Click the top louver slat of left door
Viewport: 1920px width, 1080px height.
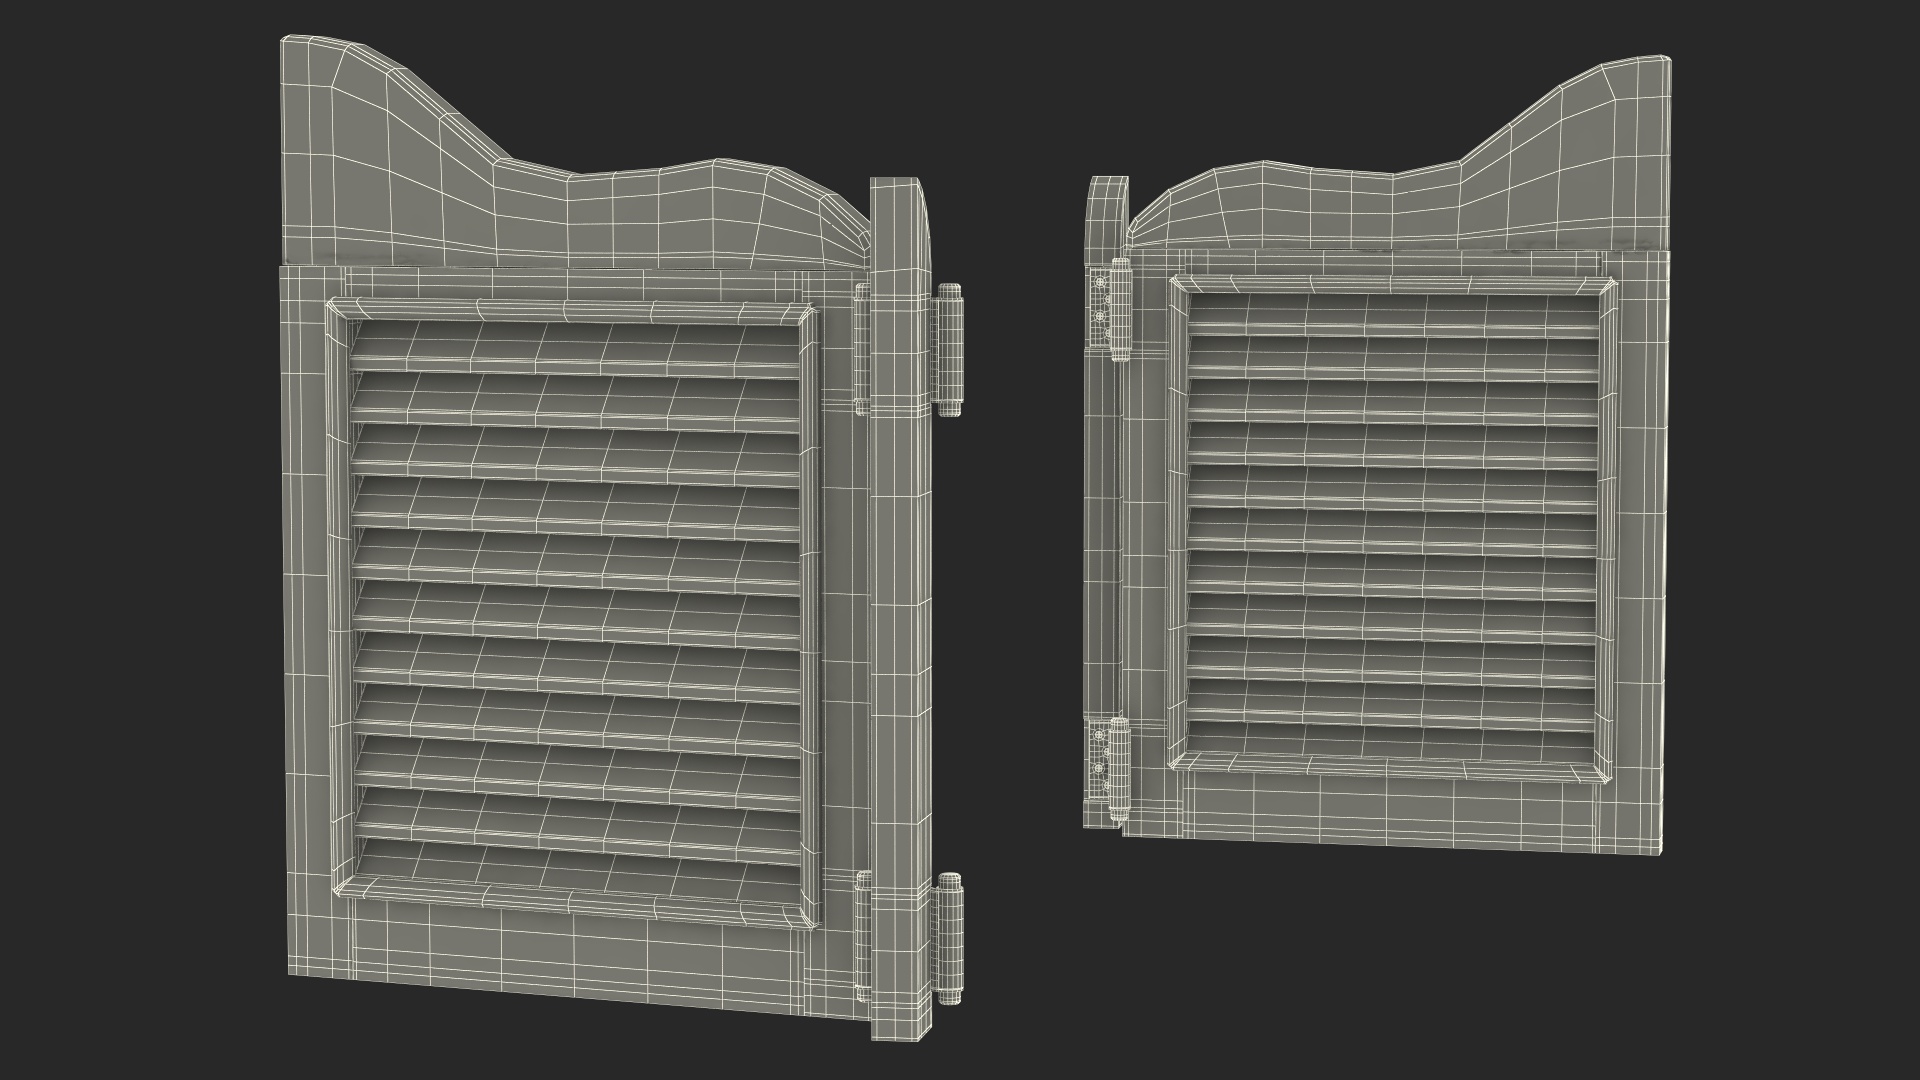pyautogui.click(x=575, y=350)
